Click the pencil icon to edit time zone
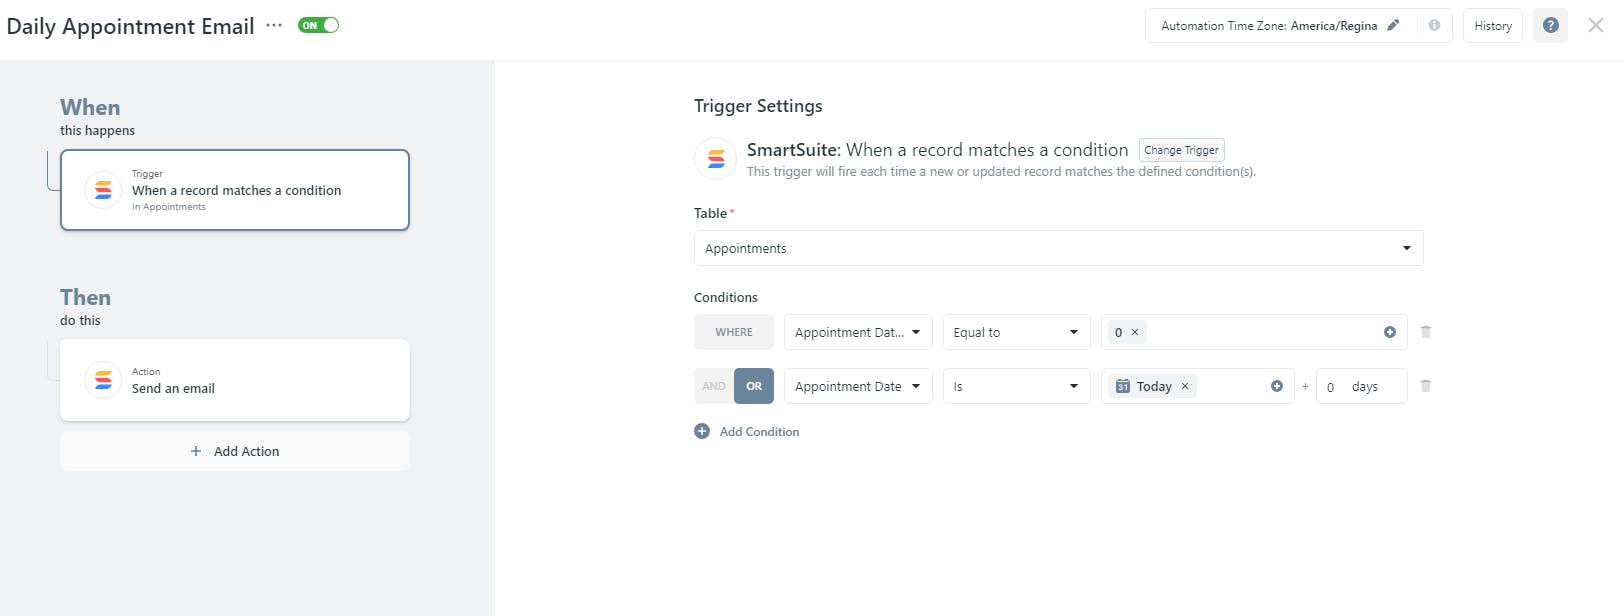This screenshot has width=1624, height=616. (1393, 26)
